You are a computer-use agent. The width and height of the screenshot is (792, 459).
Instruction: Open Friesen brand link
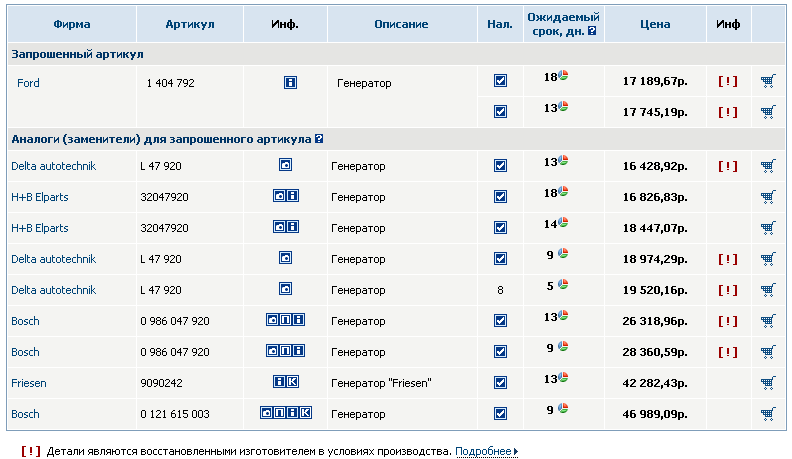(x=29, y=383)
